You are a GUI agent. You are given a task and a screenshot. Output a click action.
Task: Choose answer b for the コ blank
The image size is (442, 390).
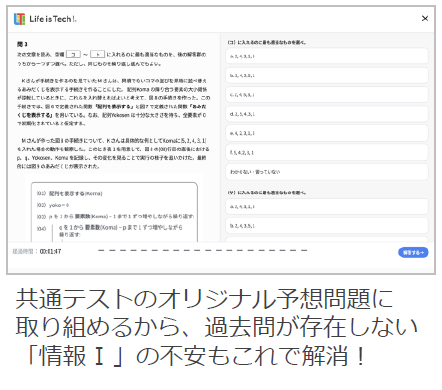pos(327,75)
